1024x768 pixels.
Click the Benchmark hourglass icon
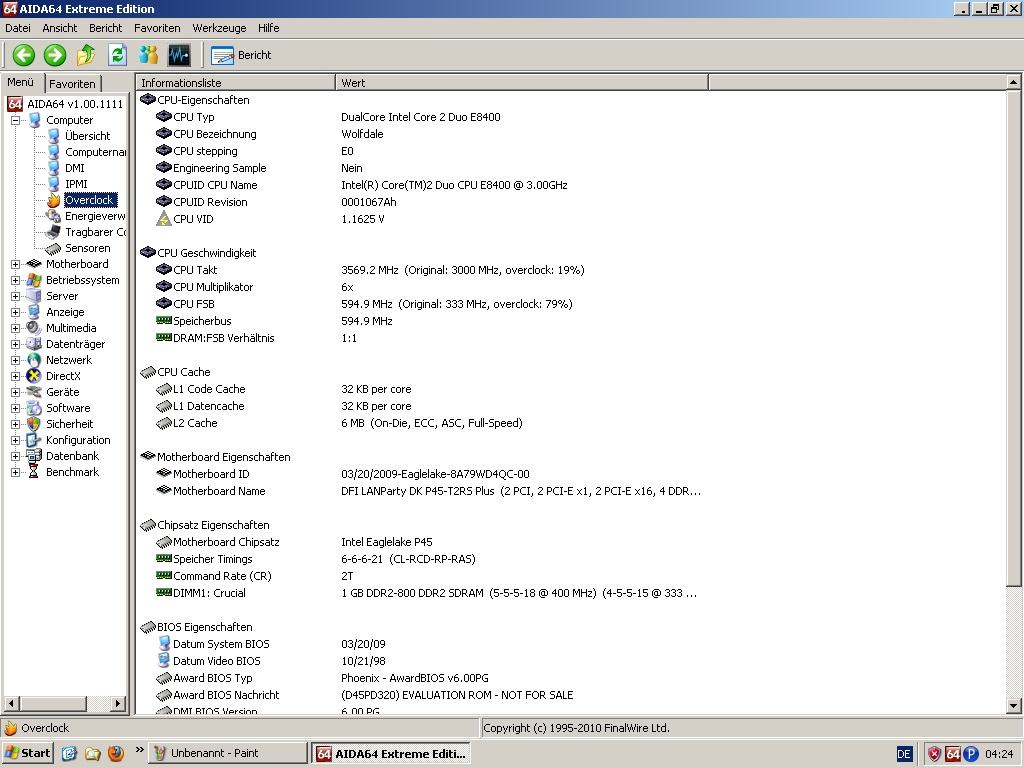tap(33, 472)
